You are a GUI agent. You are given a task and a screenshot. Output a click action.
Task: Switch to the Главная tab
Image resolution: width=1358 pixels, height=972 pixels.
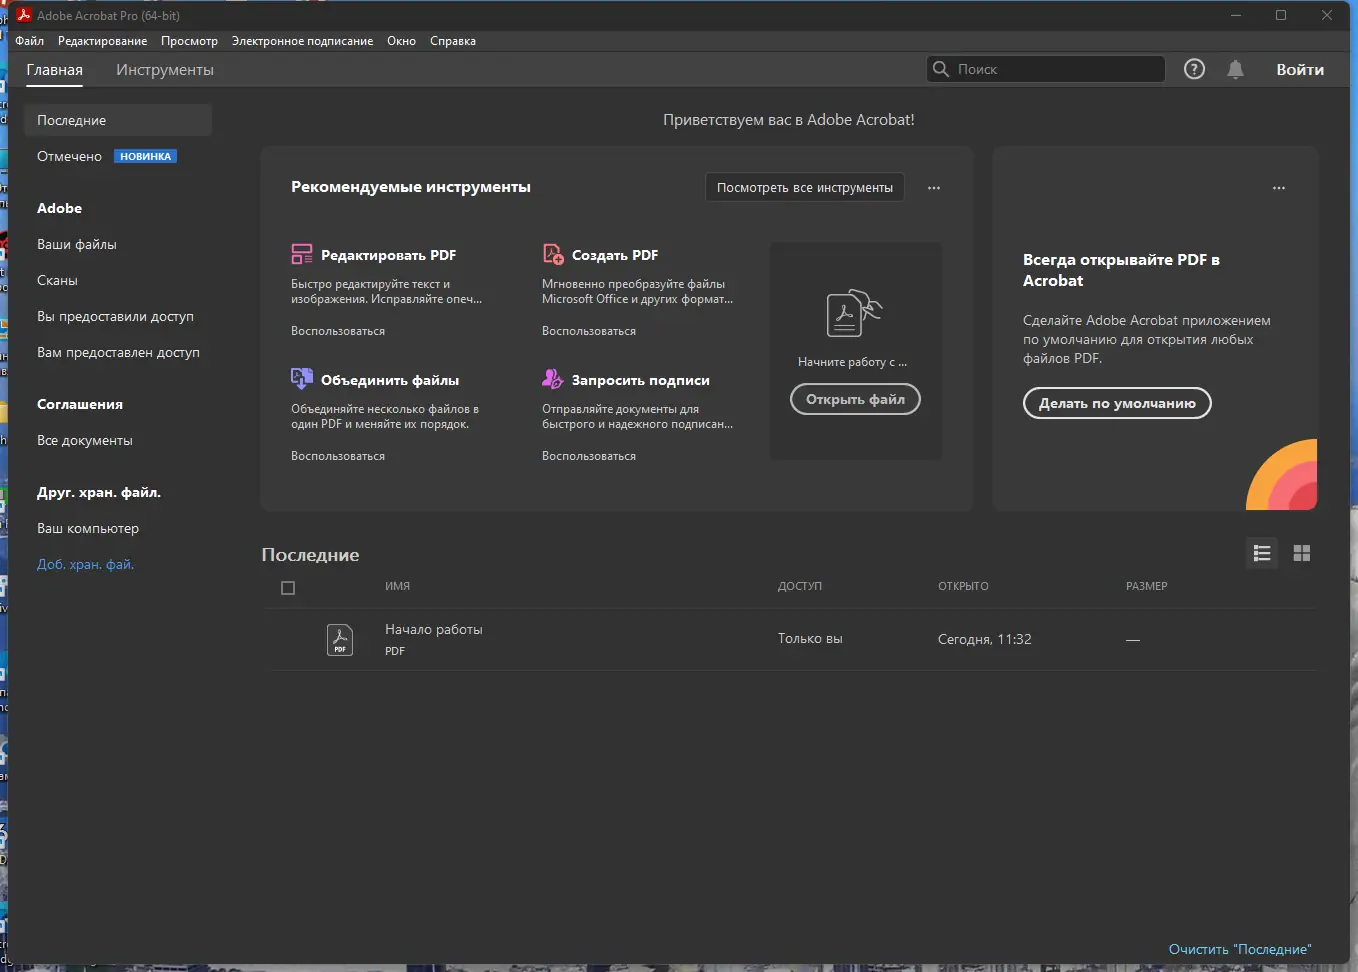(x=55, y=70)
